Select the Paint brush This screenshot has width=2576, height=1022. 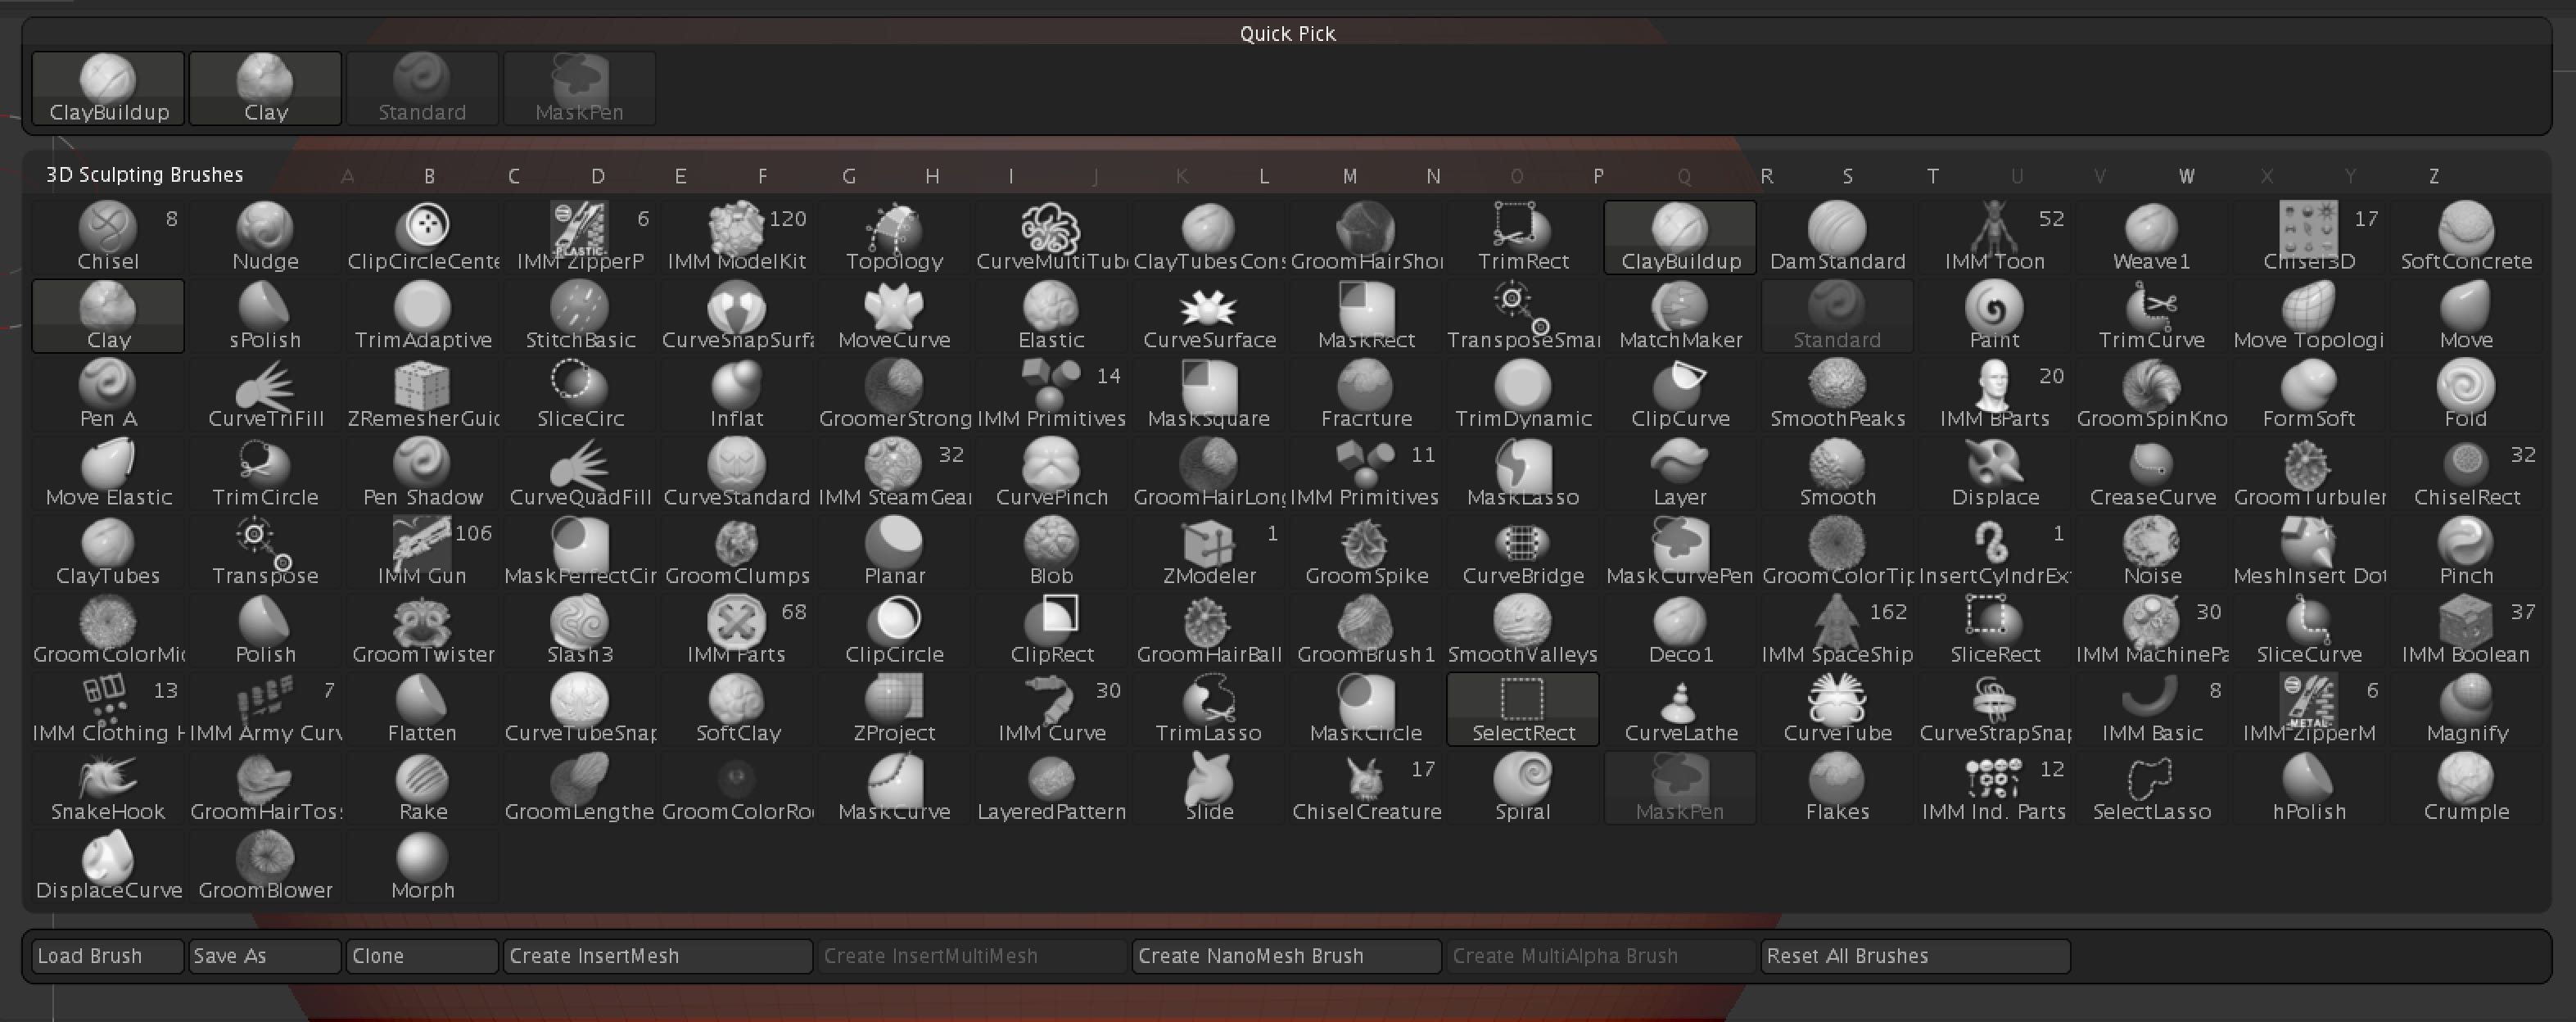coord(1994,316)
